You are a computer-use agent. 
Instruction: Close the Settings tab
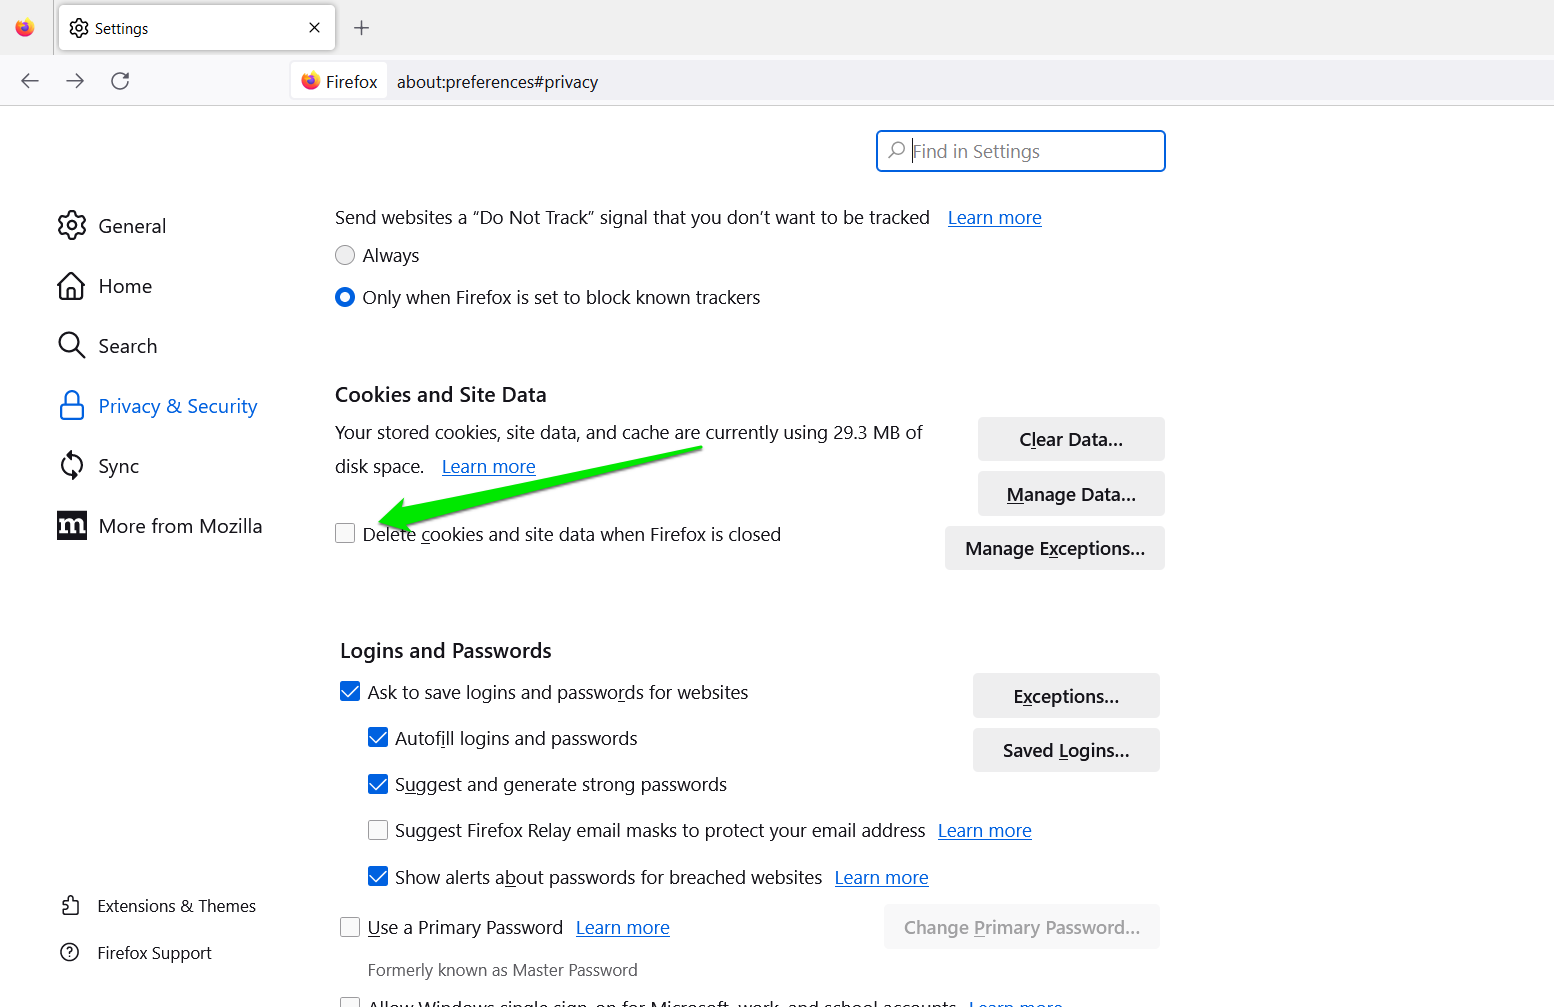tap(315, 28)
